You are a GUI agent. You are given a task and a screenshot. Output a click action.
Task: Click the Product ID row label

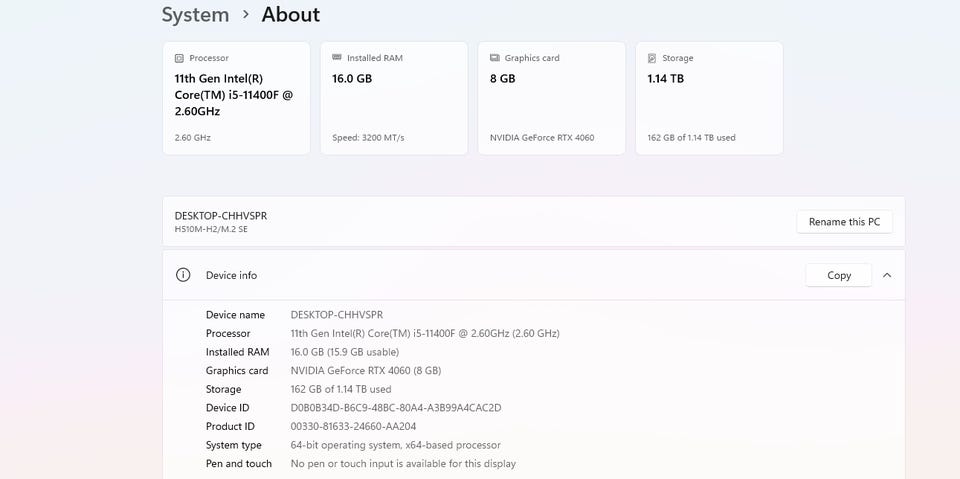click(x=230, y=426)
